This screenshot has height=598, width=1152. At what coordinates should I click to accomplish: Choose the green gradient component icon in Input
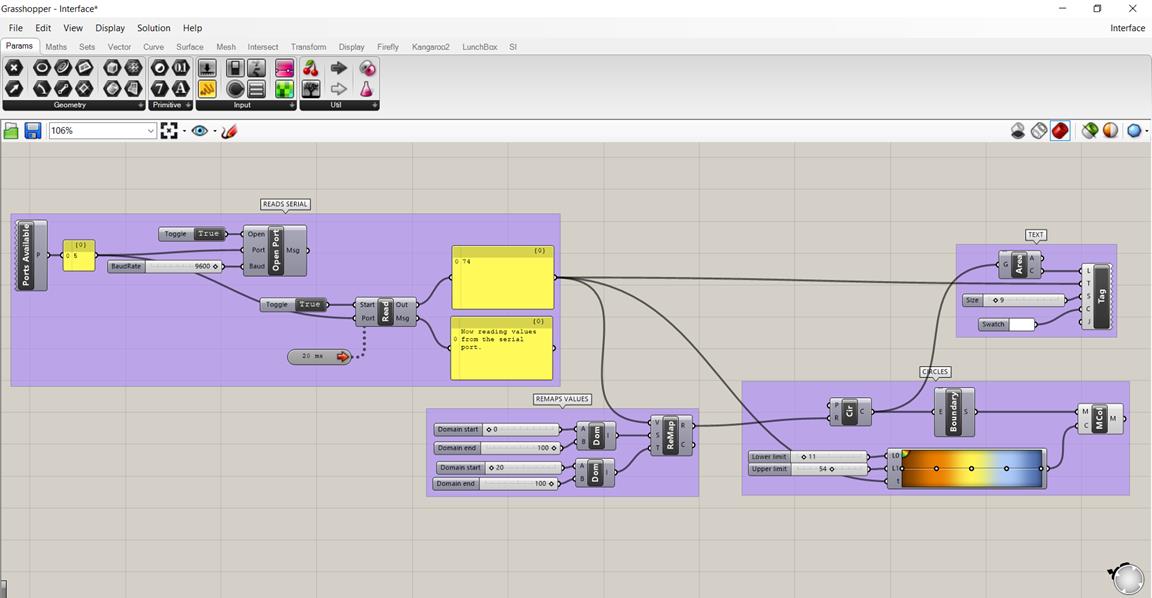pyautogui.click(x=284, y=89)
